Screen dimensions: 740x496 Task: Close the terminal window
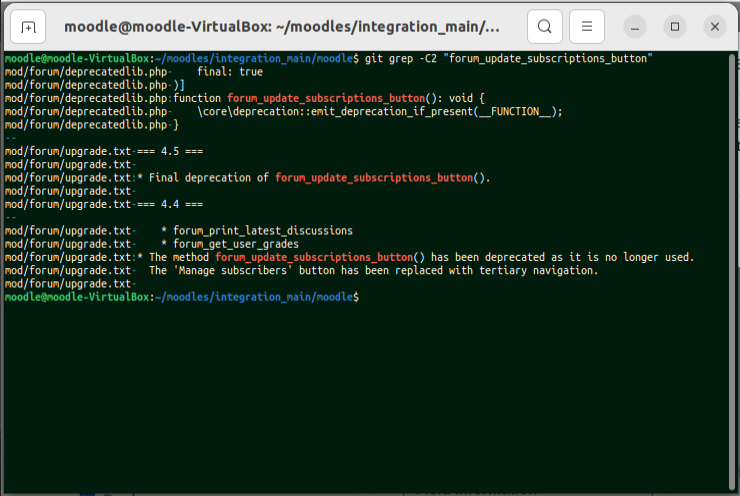[715, 27]
